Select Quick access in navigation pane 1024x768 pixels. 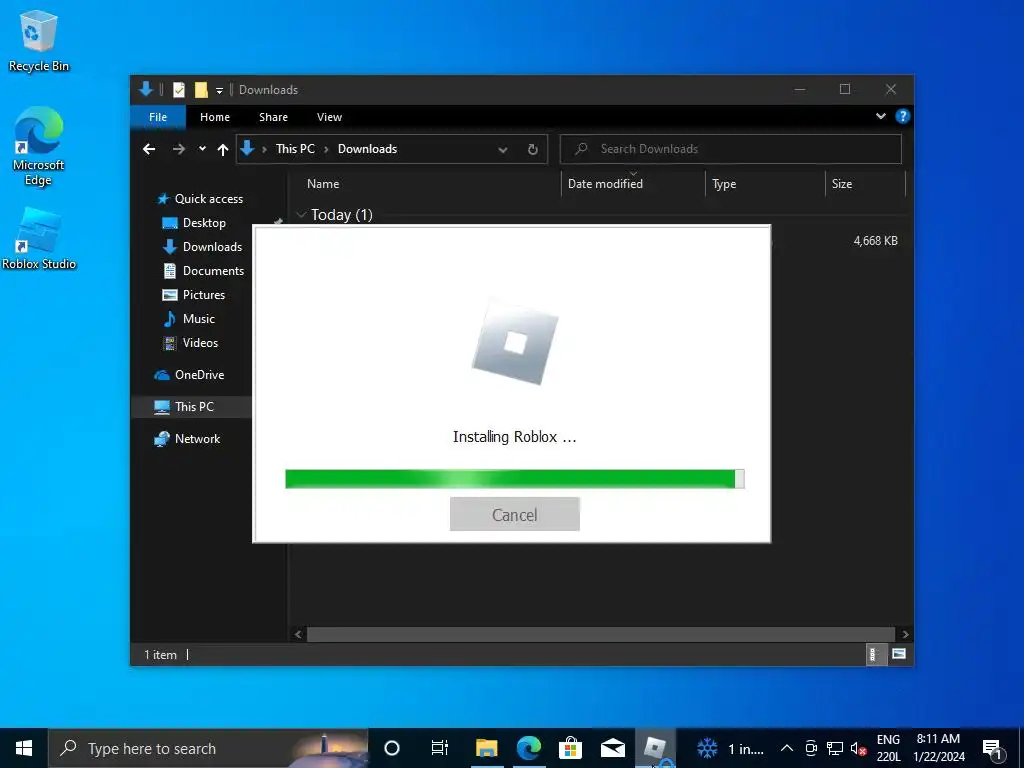pos(200,199)
